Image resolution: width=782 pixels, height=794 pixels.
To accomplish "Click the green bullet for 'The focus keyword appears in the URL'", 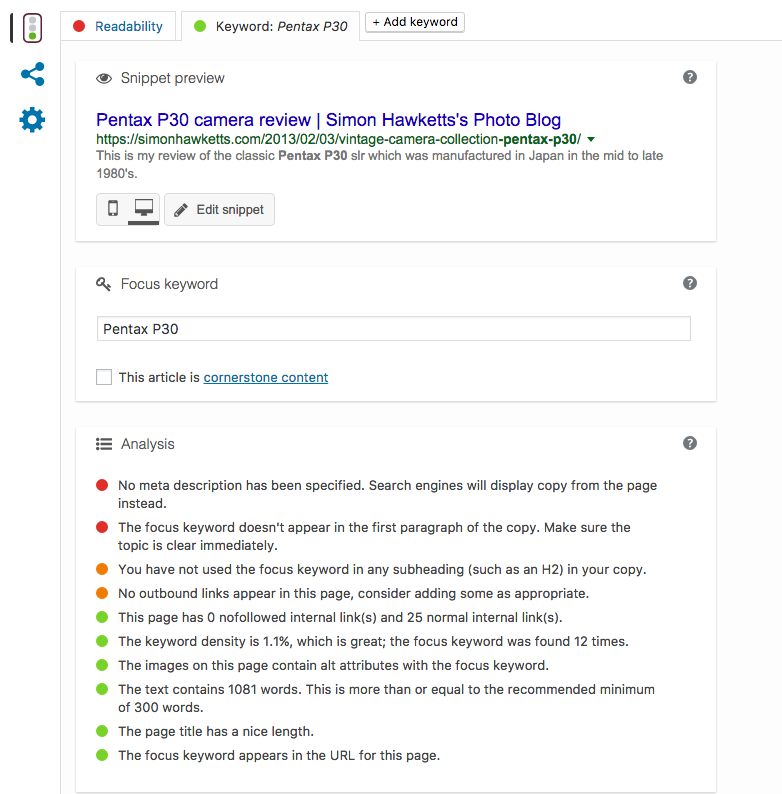I will (102, 755).
